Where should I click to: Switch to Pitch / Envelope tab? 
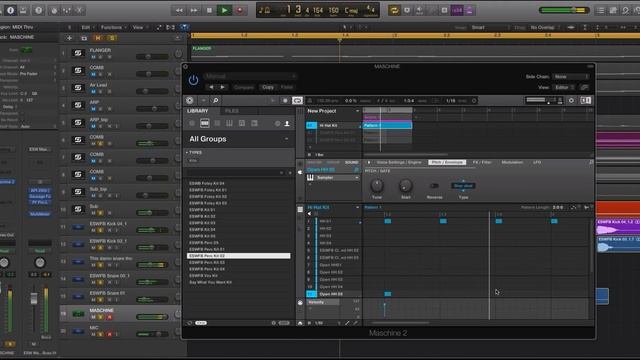pyautogui.click(x=447, y=162)
